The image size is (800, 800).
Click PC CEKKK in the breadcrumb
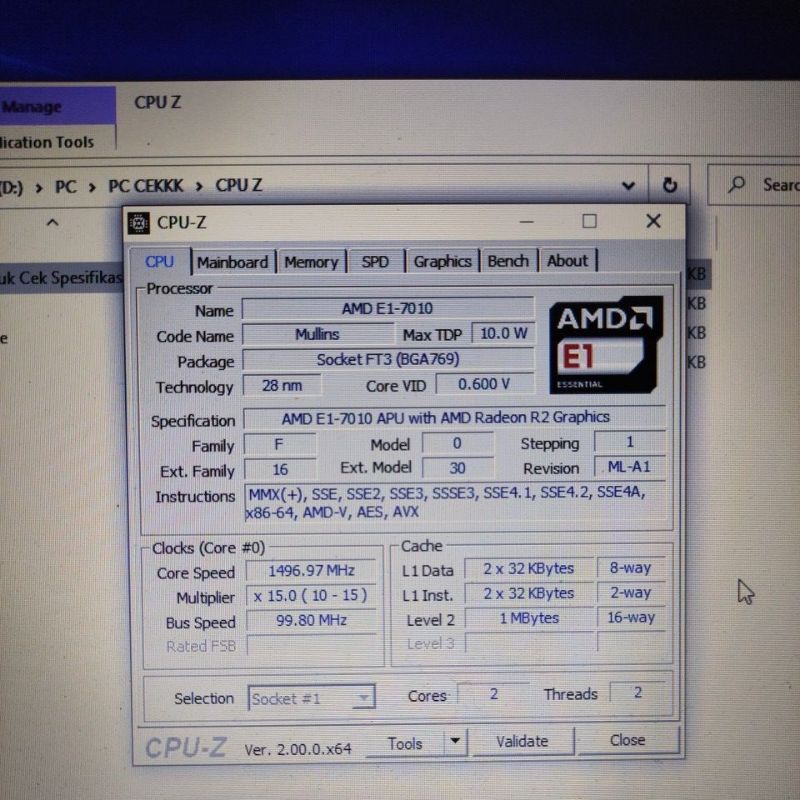[145, 186]
